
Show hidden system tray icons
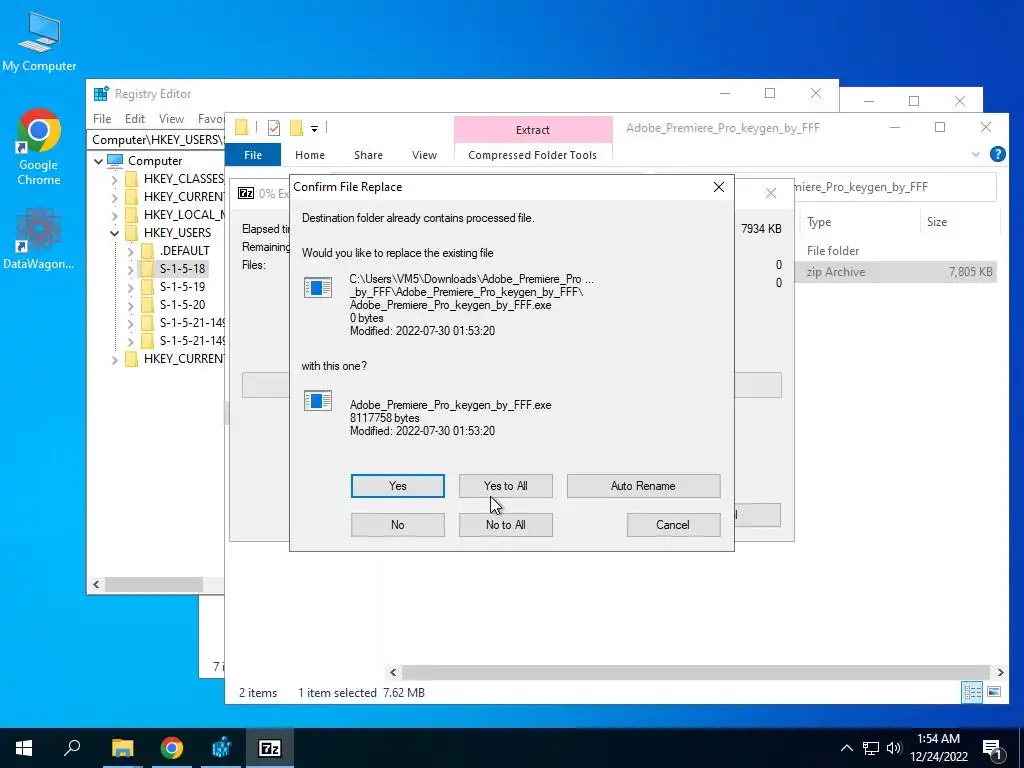click(x=846, y=748)
